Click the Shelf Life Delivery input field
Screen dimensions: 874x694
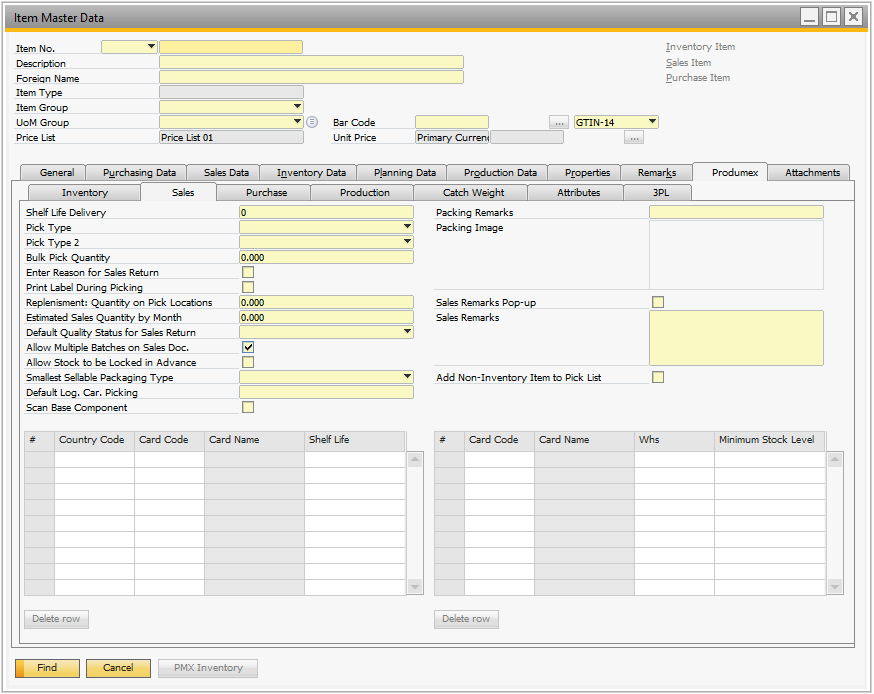[325, 212]
